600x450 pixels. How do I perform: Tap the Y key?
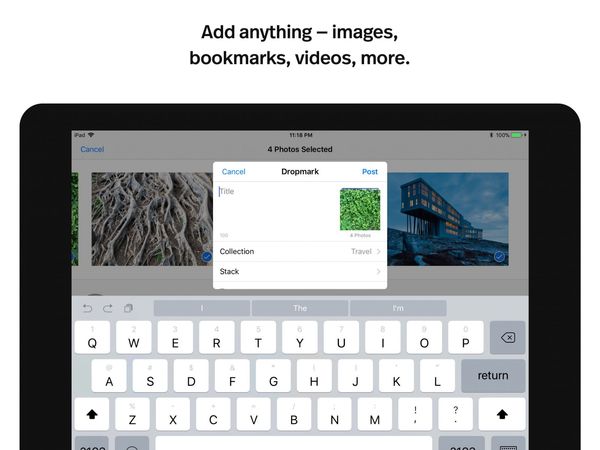(300, 338)
